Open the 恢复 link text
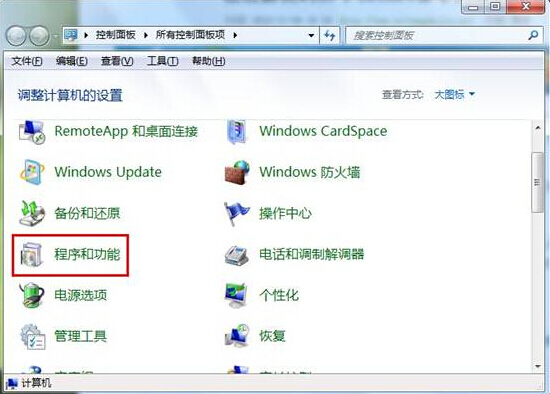Screen dimensions: 550x394 click(x=272, y=336)
